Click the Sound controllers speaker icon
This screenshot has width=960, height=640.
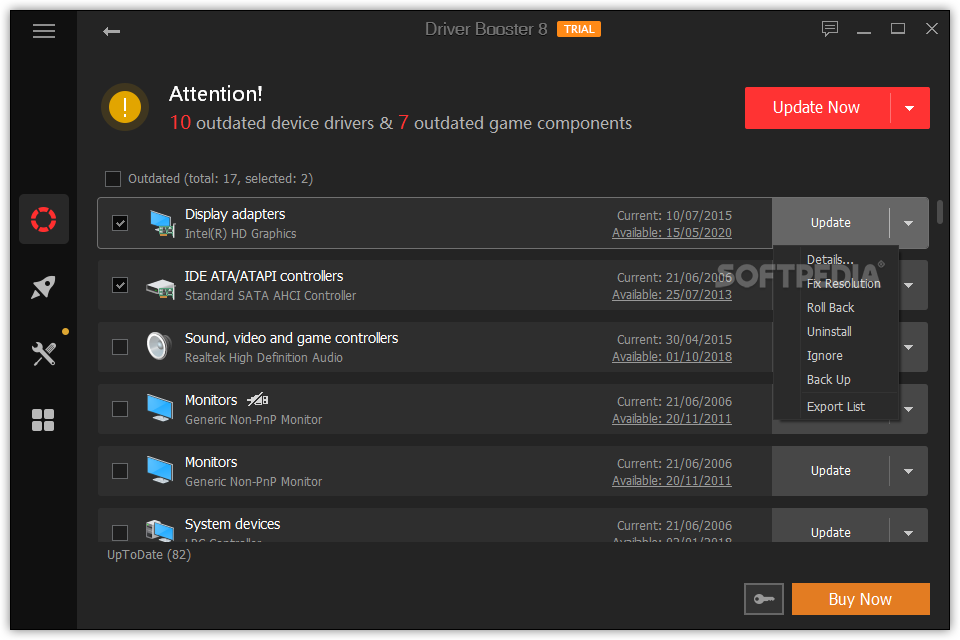point(159,346)
